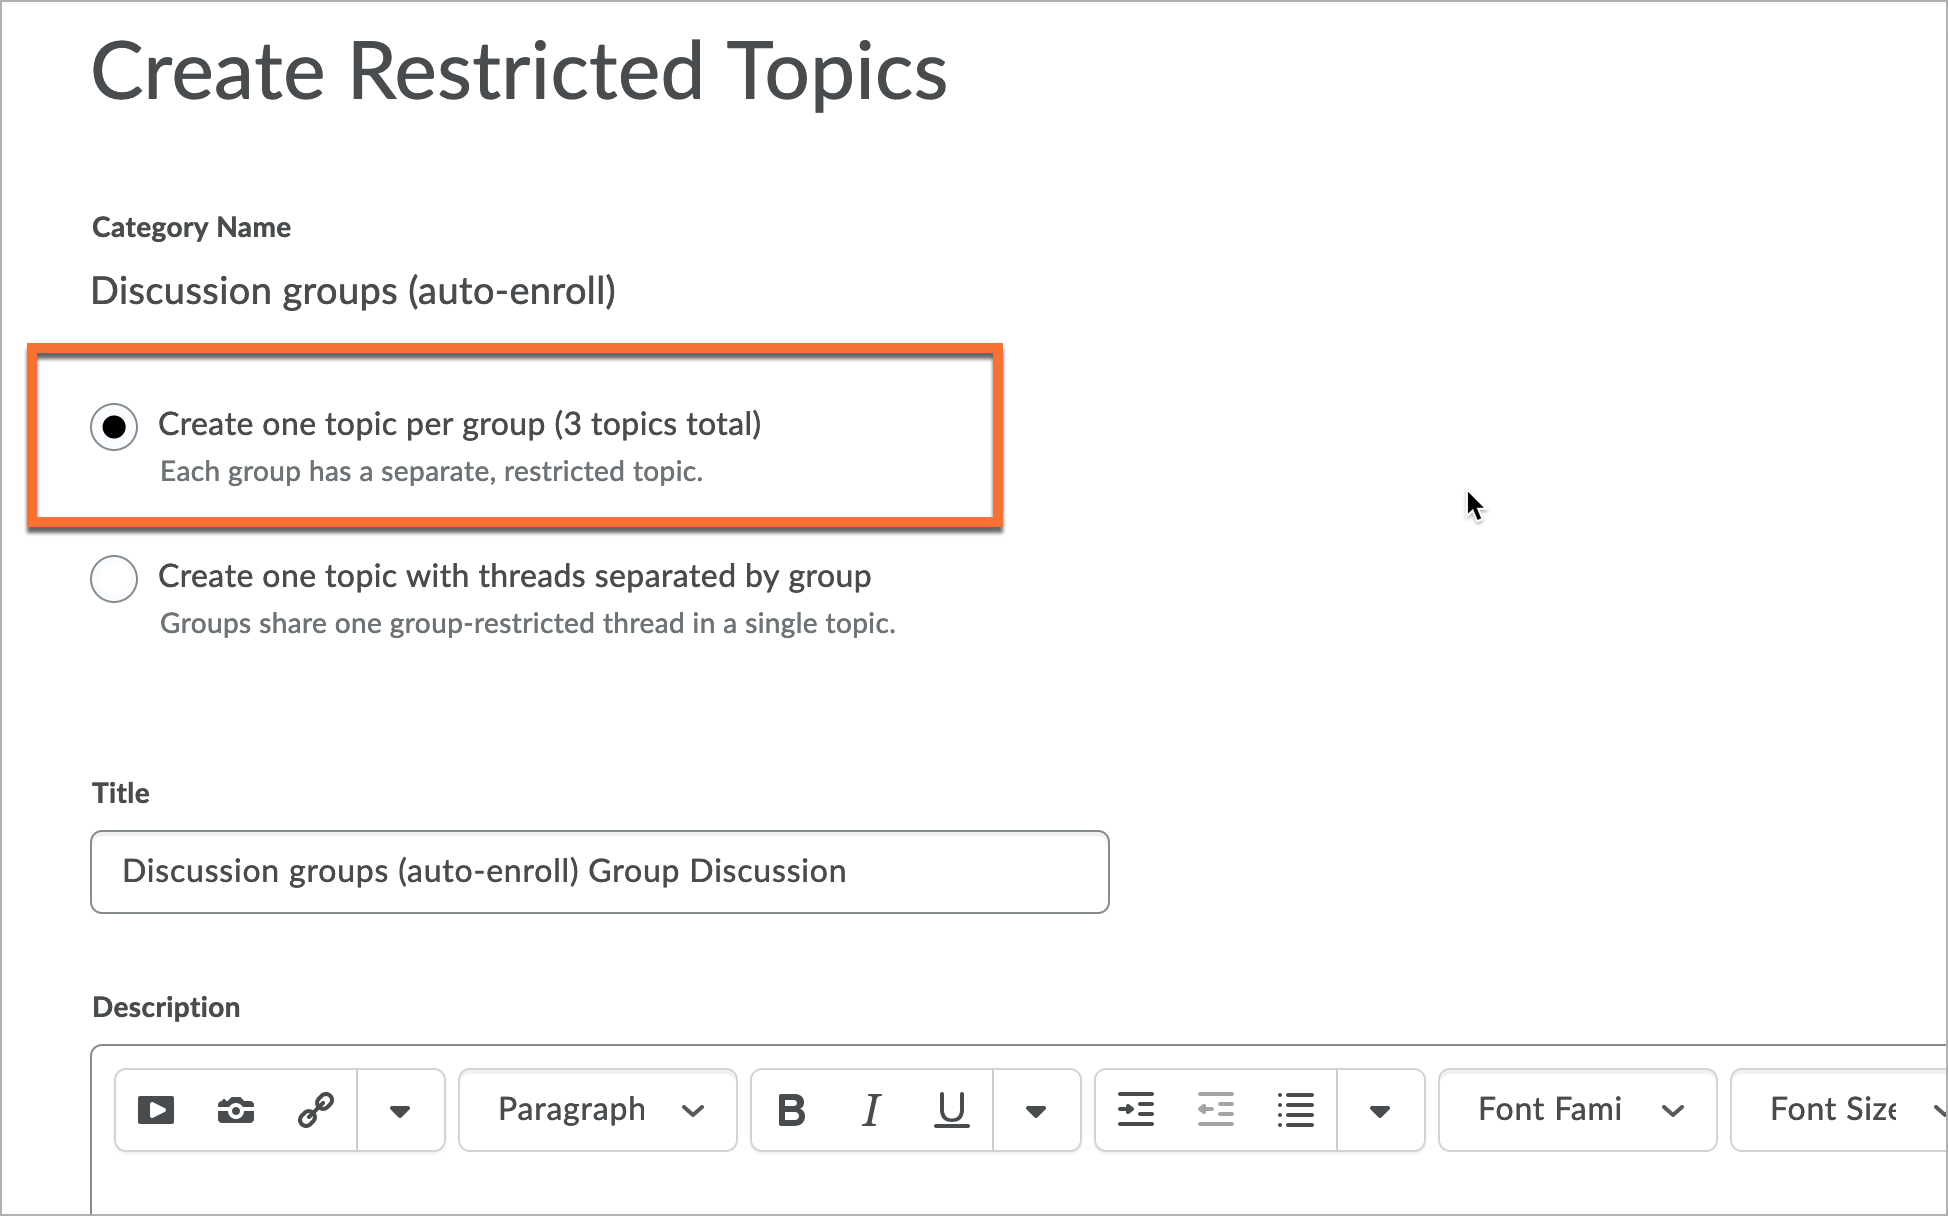Screen dimensions: 1948x1216
Task: Expand more list options dropdown arrow
Action: click(x=1380, y=1111)
